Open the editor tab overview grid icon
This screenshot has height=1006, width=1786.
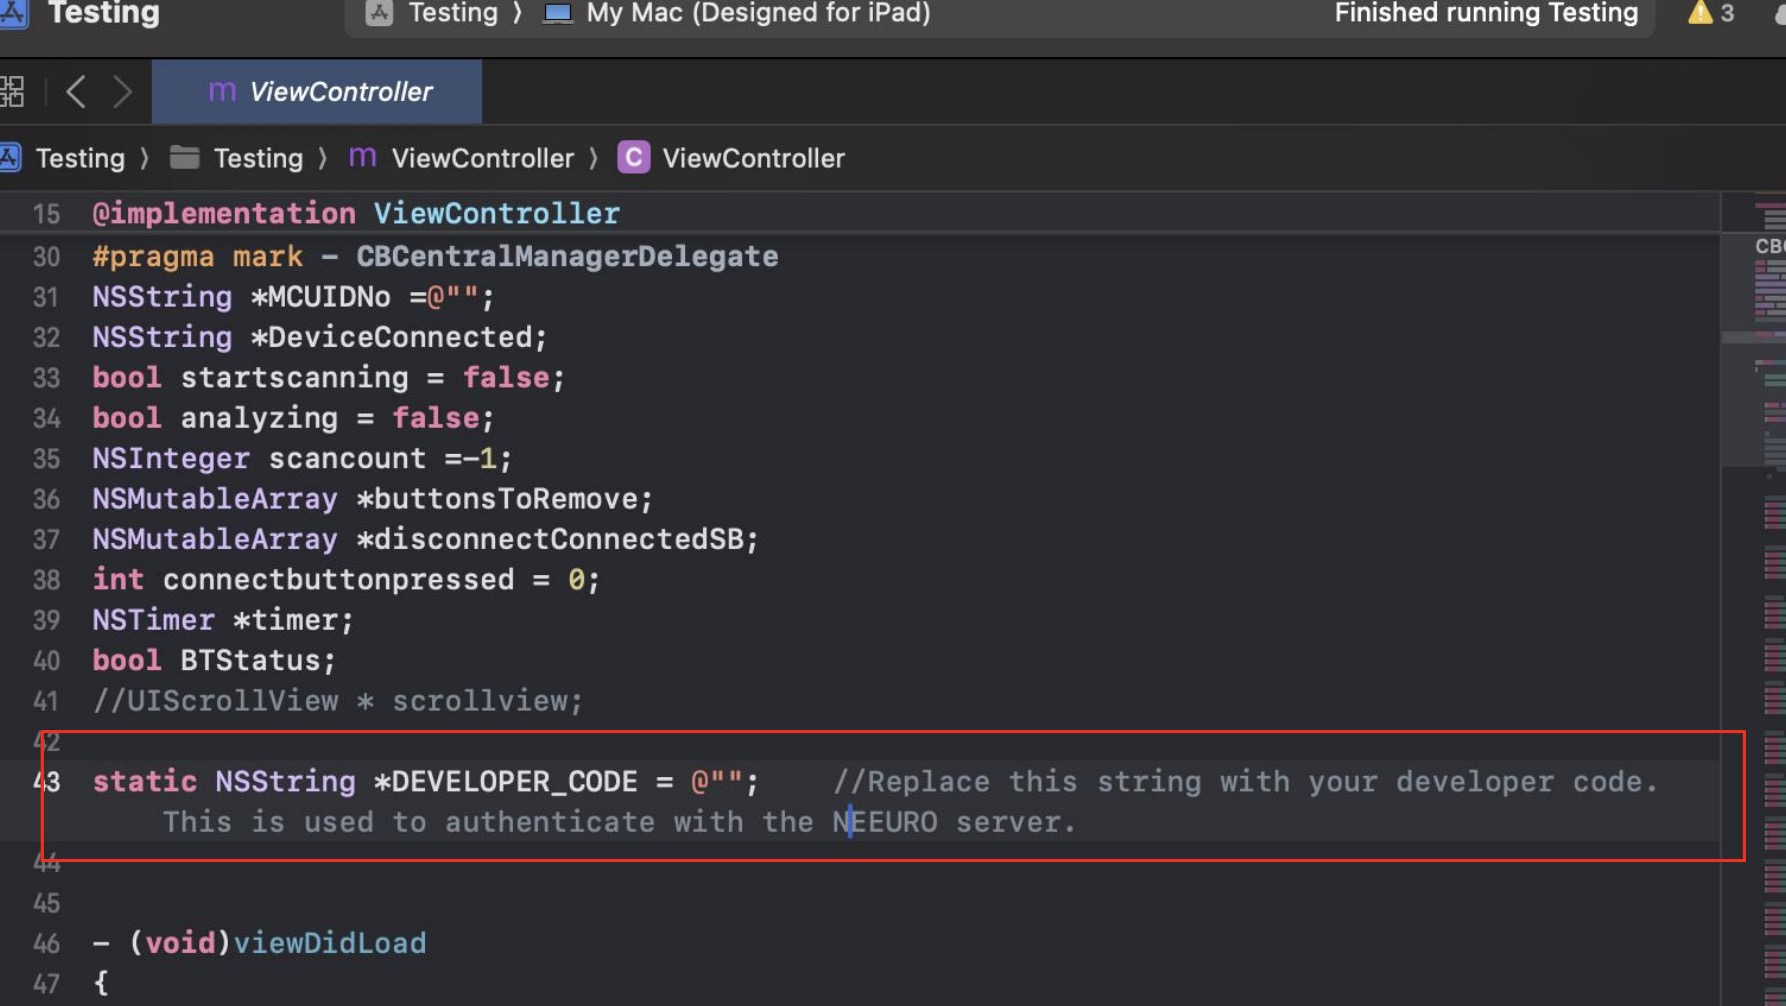point(13,91)
